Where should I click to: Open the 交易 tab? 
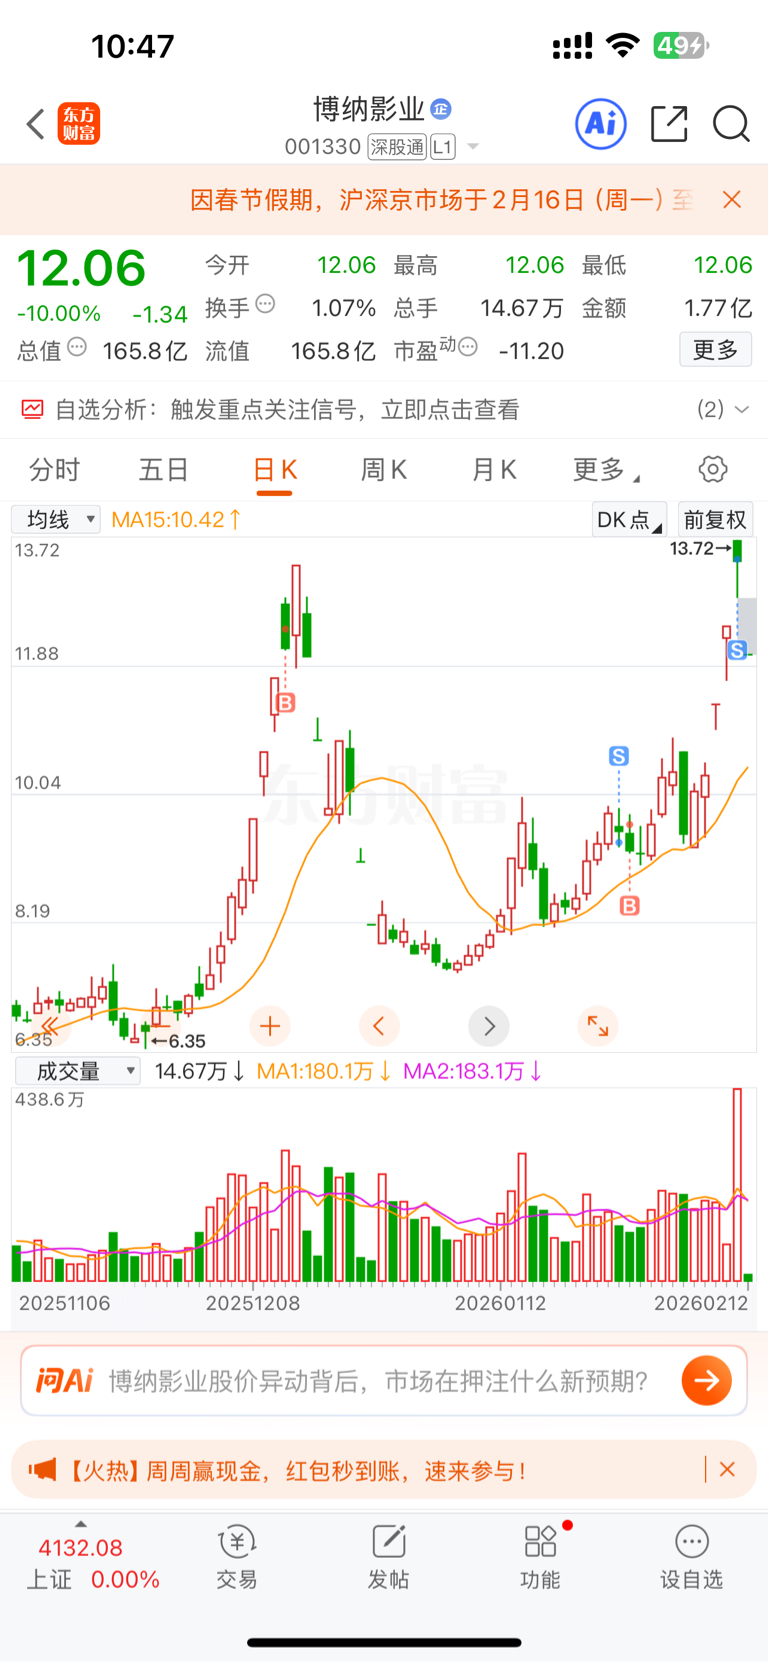point(237,1558)
